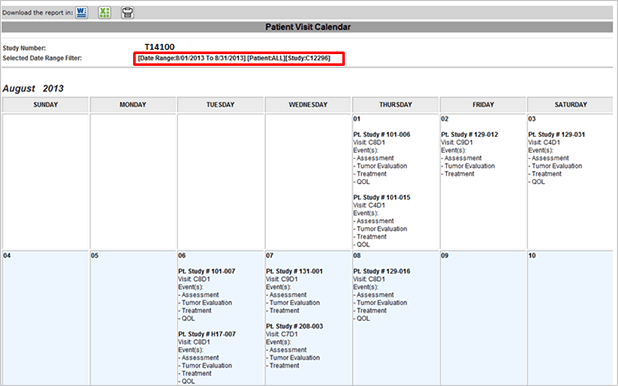Download the report as Excel file
This screenshot has width=618, height=386.
click(x=104, y=12)
